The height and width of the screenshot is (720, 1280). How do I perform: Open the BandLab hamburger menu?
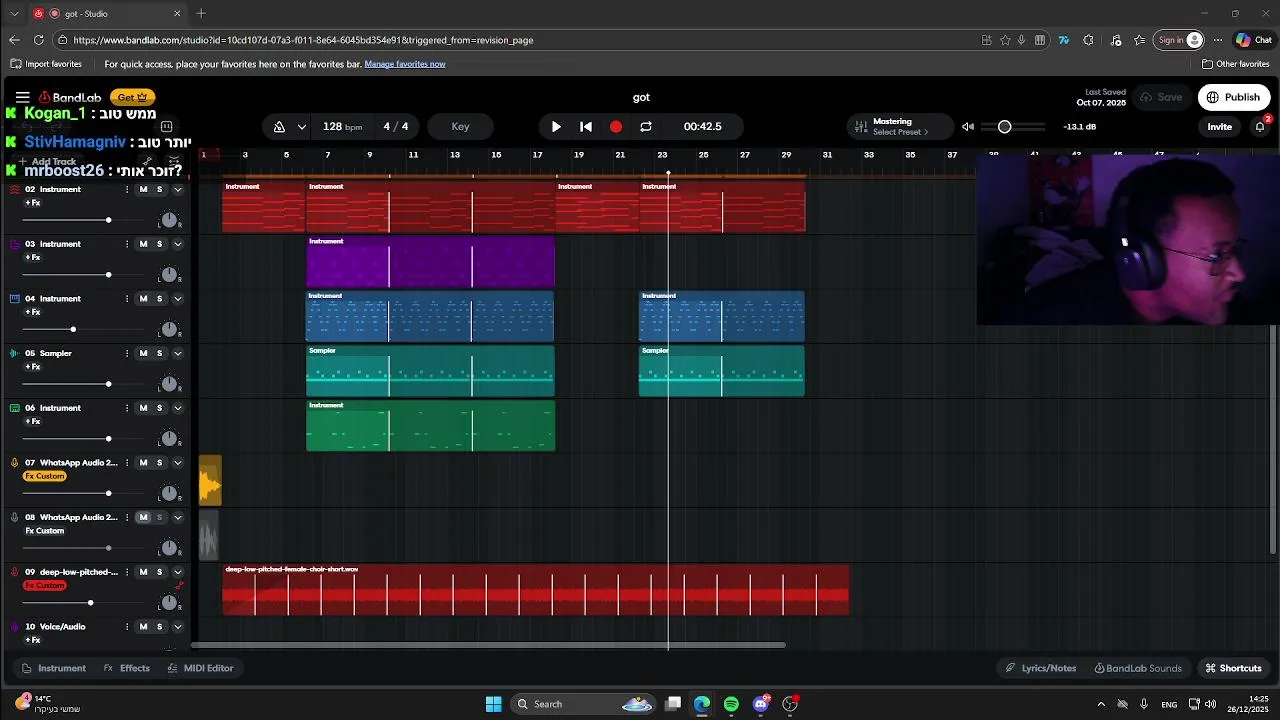click(21, 97)
